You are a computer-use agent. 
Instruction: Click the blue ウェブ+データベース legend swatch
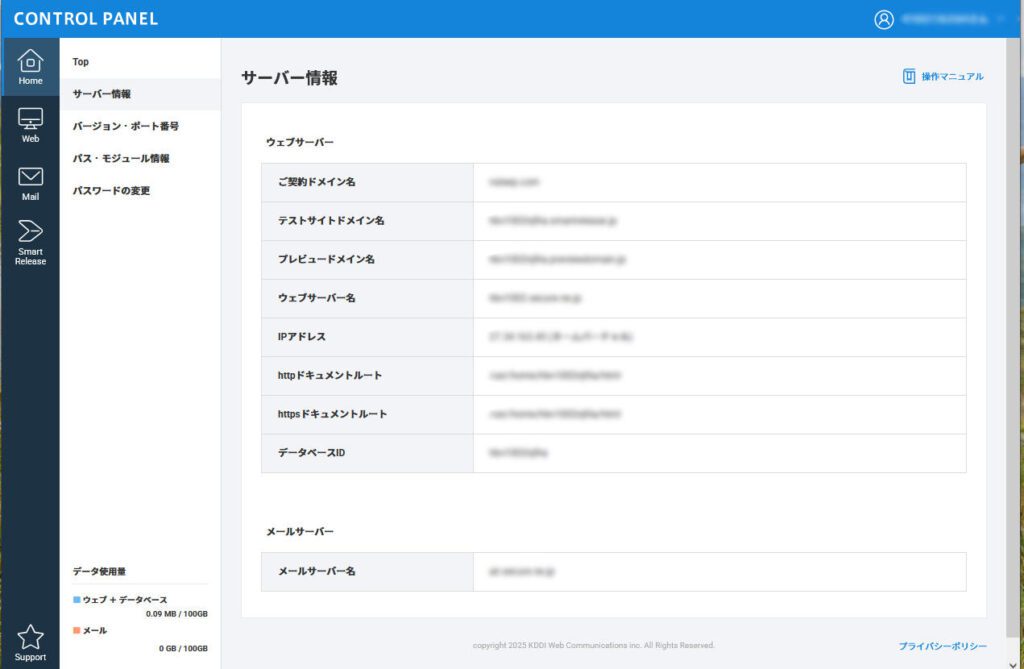tap(76, 600)
